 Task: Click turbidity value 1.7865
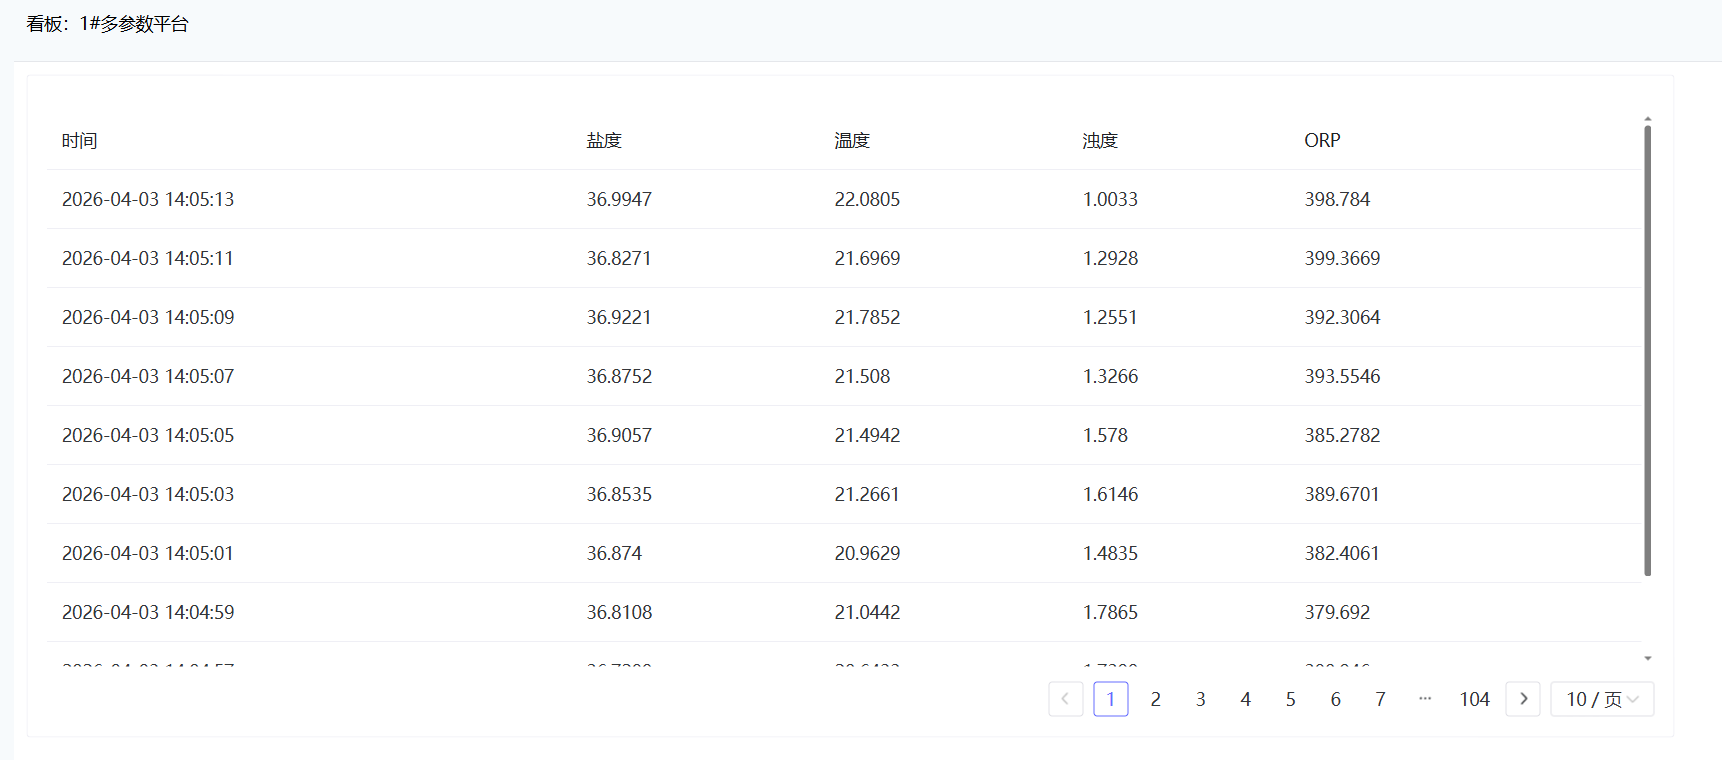pos(1110,612)
